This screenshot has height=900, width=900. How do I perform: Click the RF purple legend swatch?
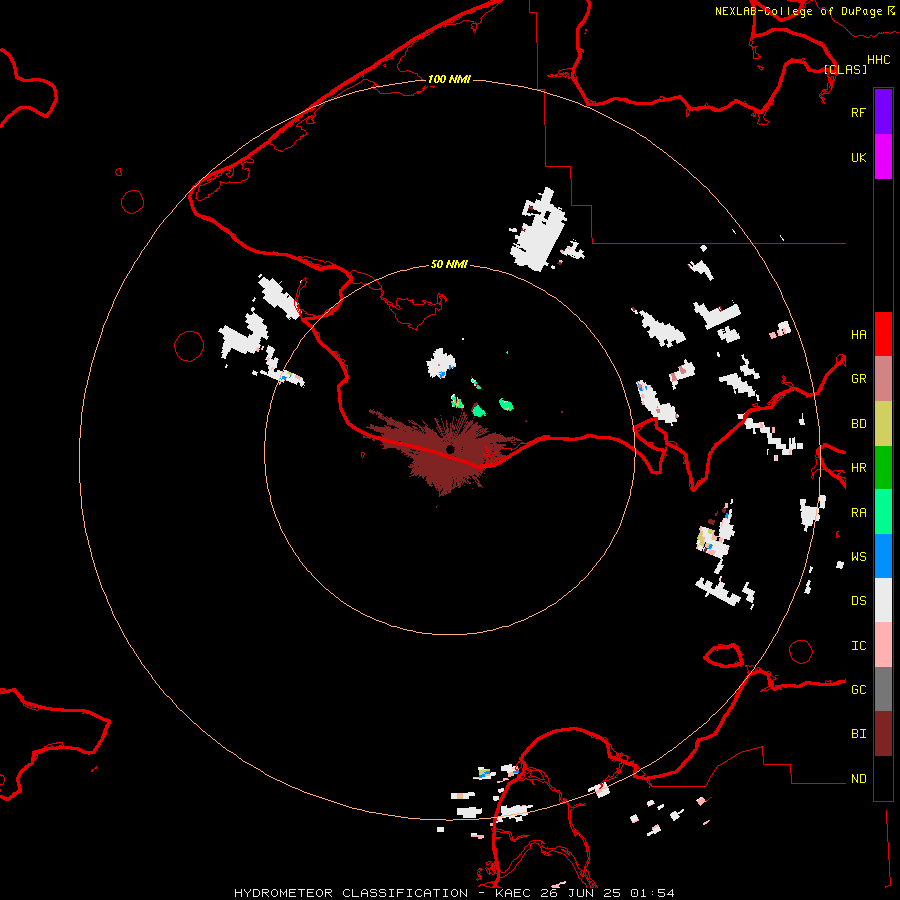point(883,112)
